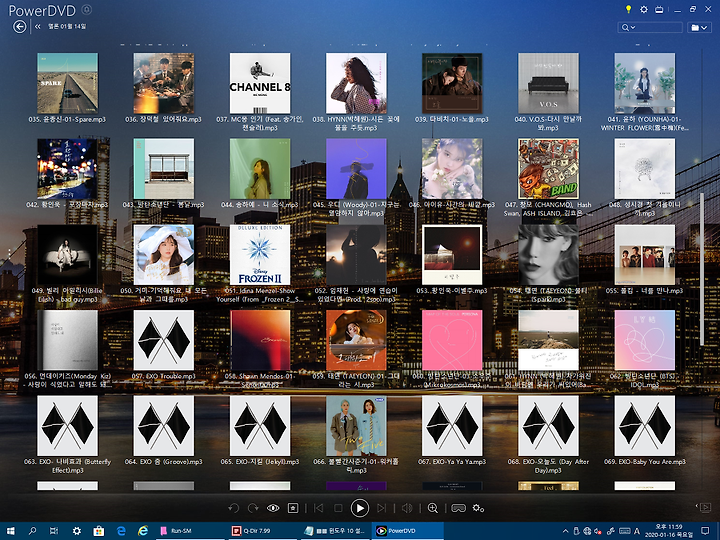Select the 035 Spare album thumbnail

click(x=68, y=83)
